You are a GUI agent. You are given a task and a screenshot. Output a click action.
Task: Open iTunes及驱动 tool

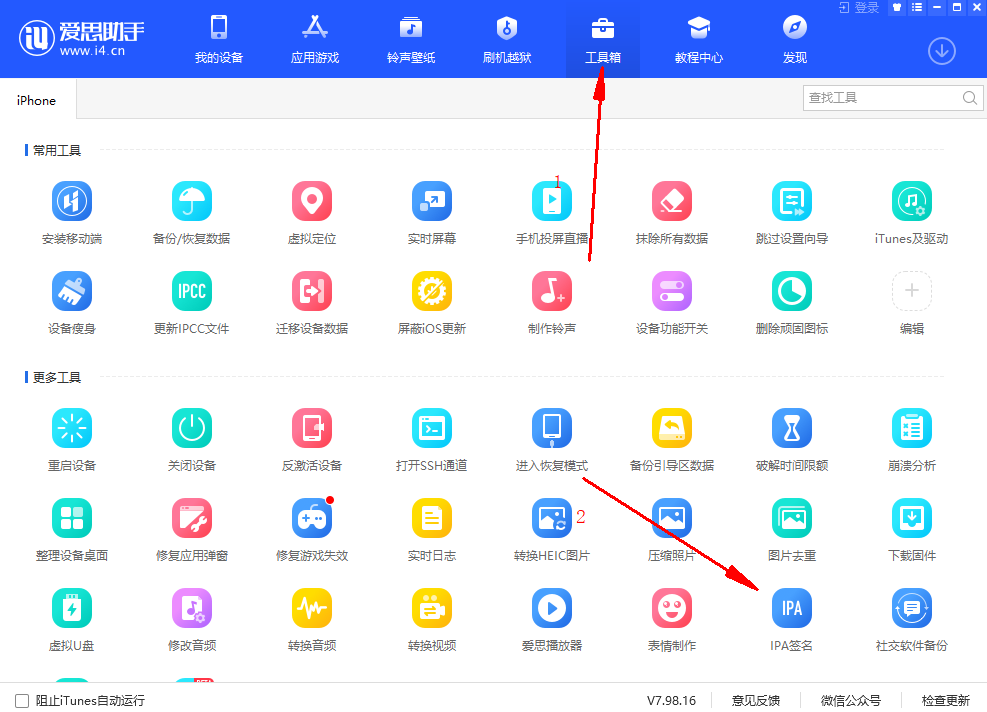coord(911,201)
